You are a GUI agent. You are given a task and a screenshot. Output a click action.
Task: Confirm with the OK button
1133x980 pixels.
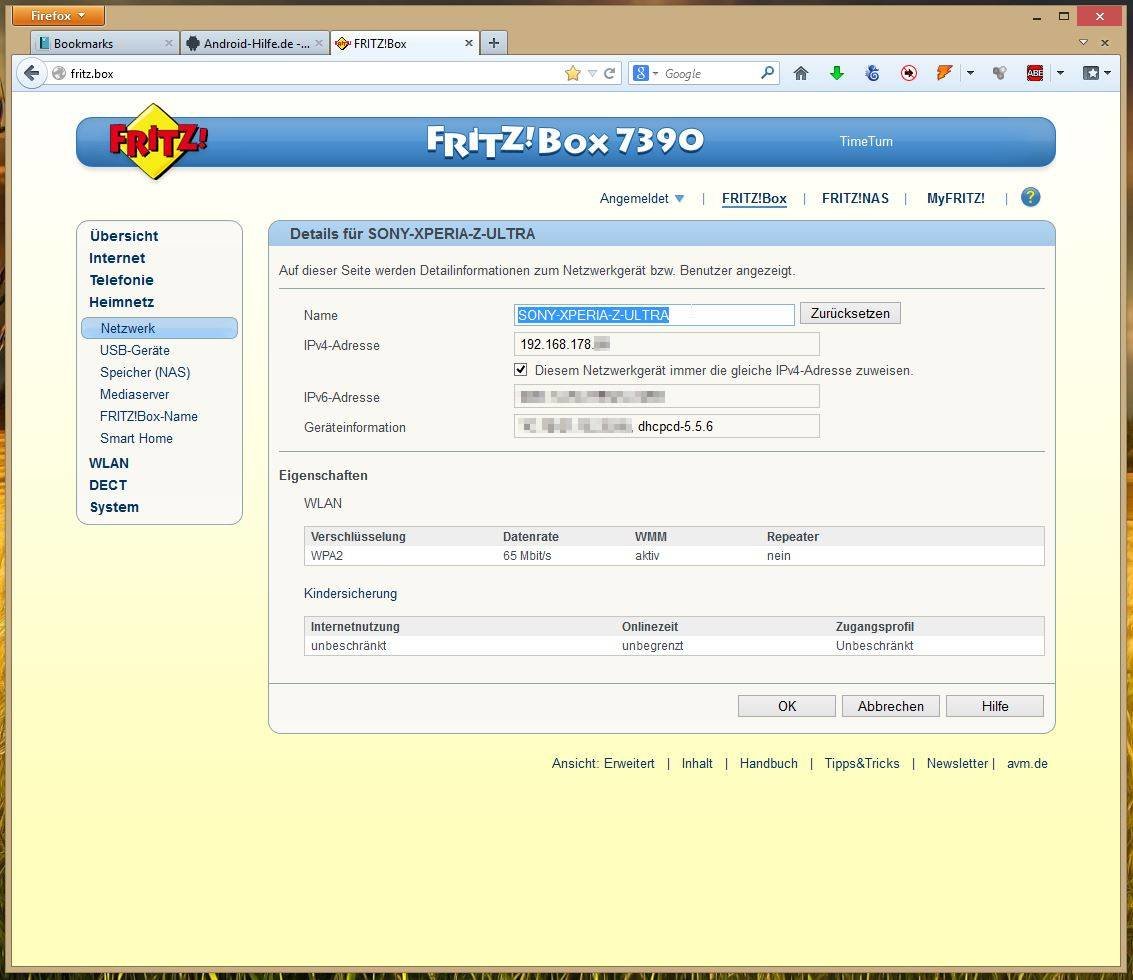coord(786,706)
